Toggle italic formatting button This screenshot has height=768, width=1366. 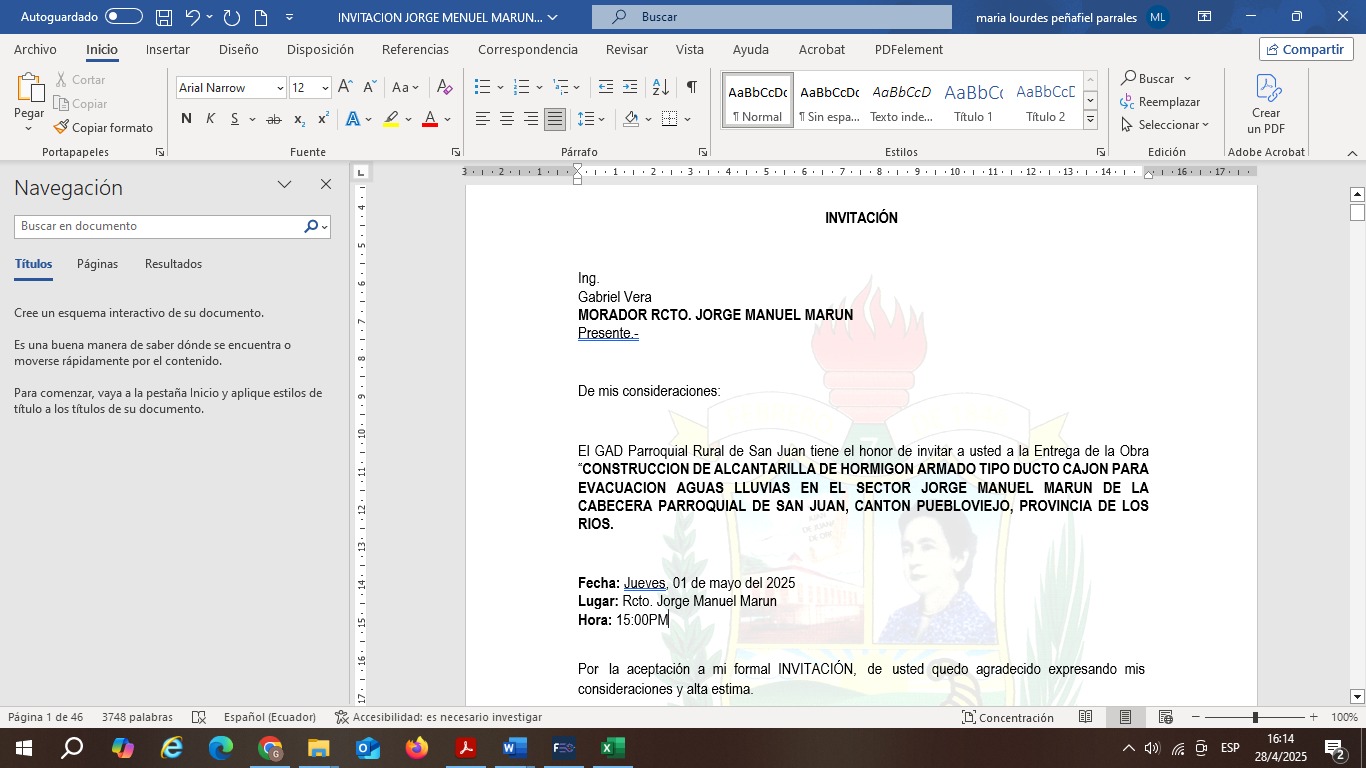click(210, 119)
